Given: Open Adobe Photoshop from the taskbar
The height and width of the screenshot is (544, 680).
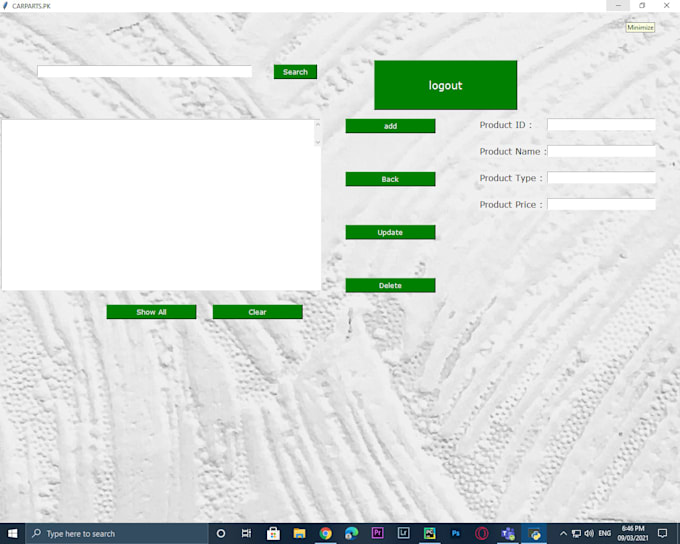Looking at the screenshot, I should [456, 534].
